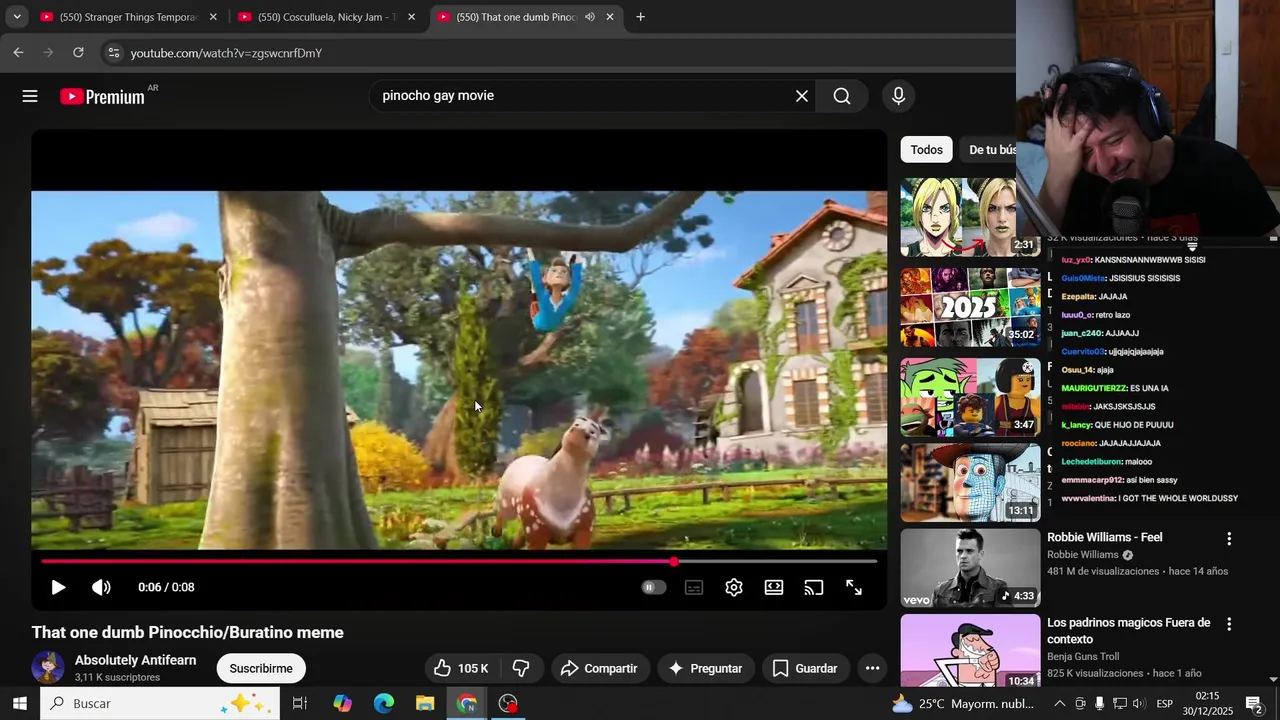This screenshot has width=1280, height=720.
Task: Cast the video to a TV
Action: point(814,587)
